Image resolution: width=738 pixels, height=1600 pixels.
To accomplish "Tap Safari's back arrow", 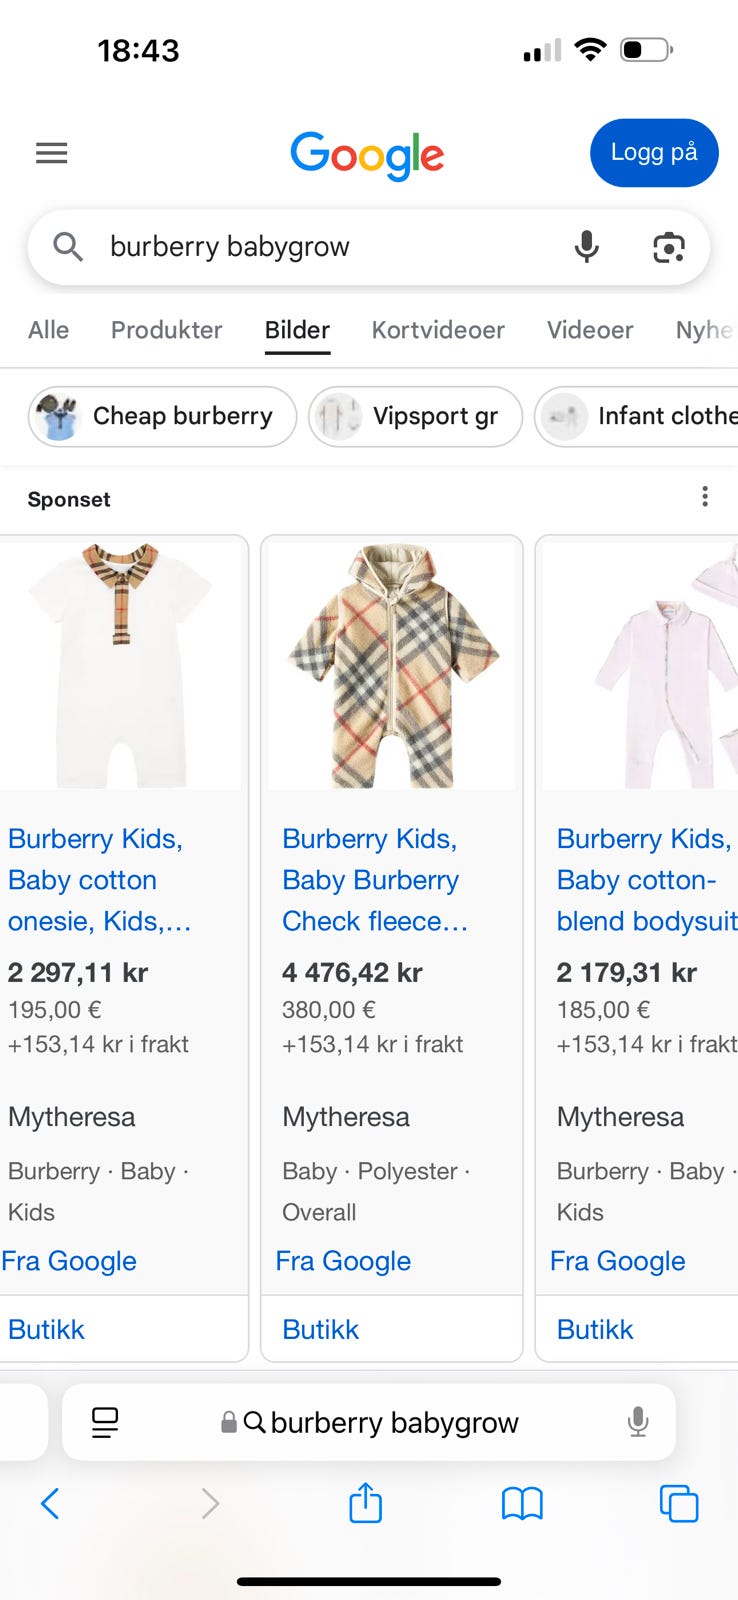I will [50, 1503].
